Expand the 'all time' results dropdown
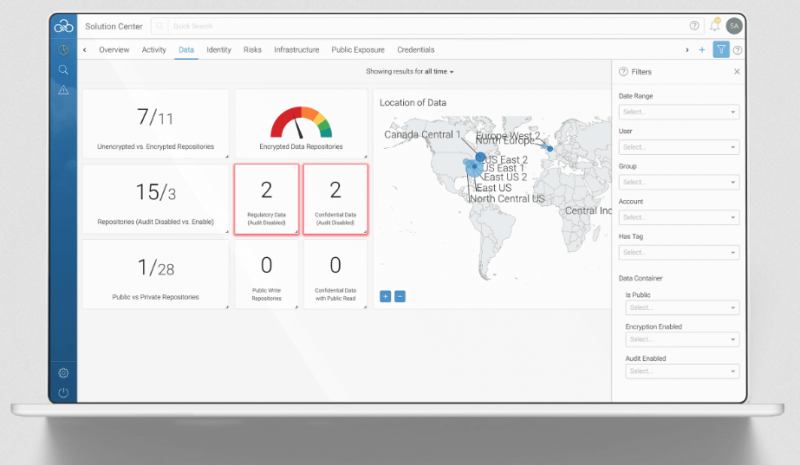Viewport: 800px width, 465px height. (x=438, y=72)
